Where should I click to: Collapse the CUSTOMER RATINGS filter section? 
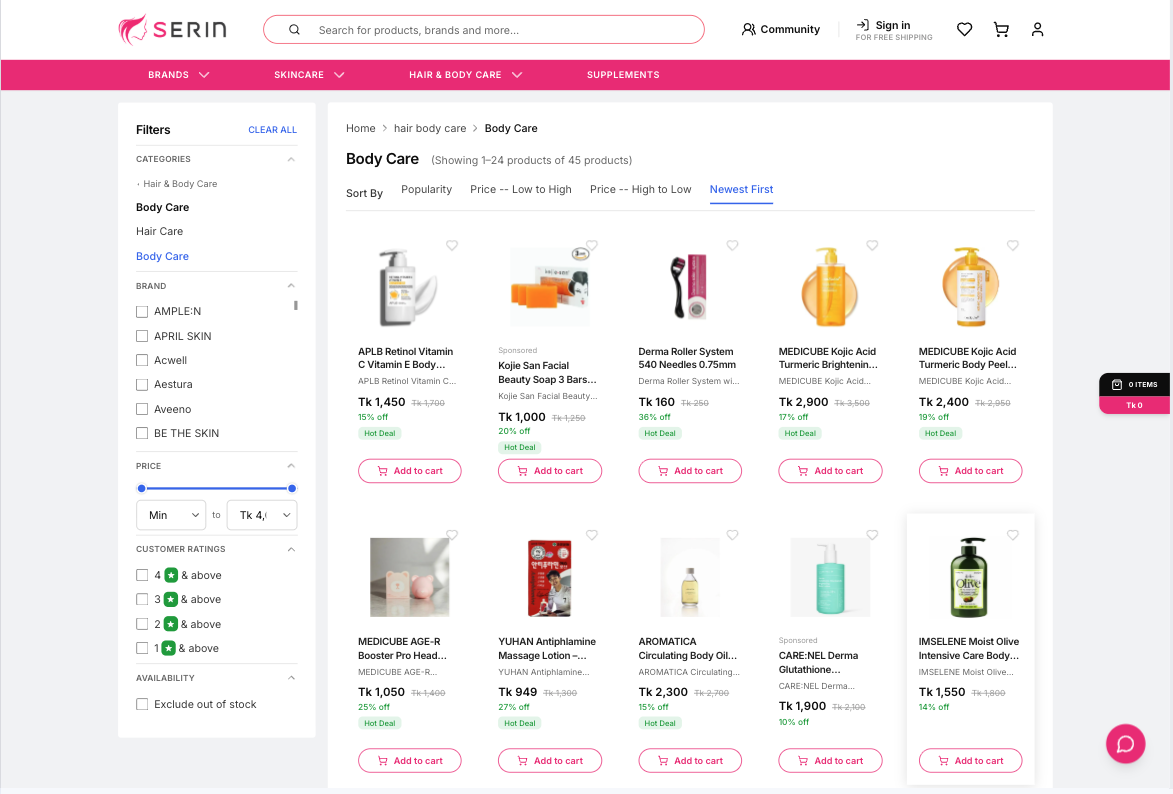291,549
